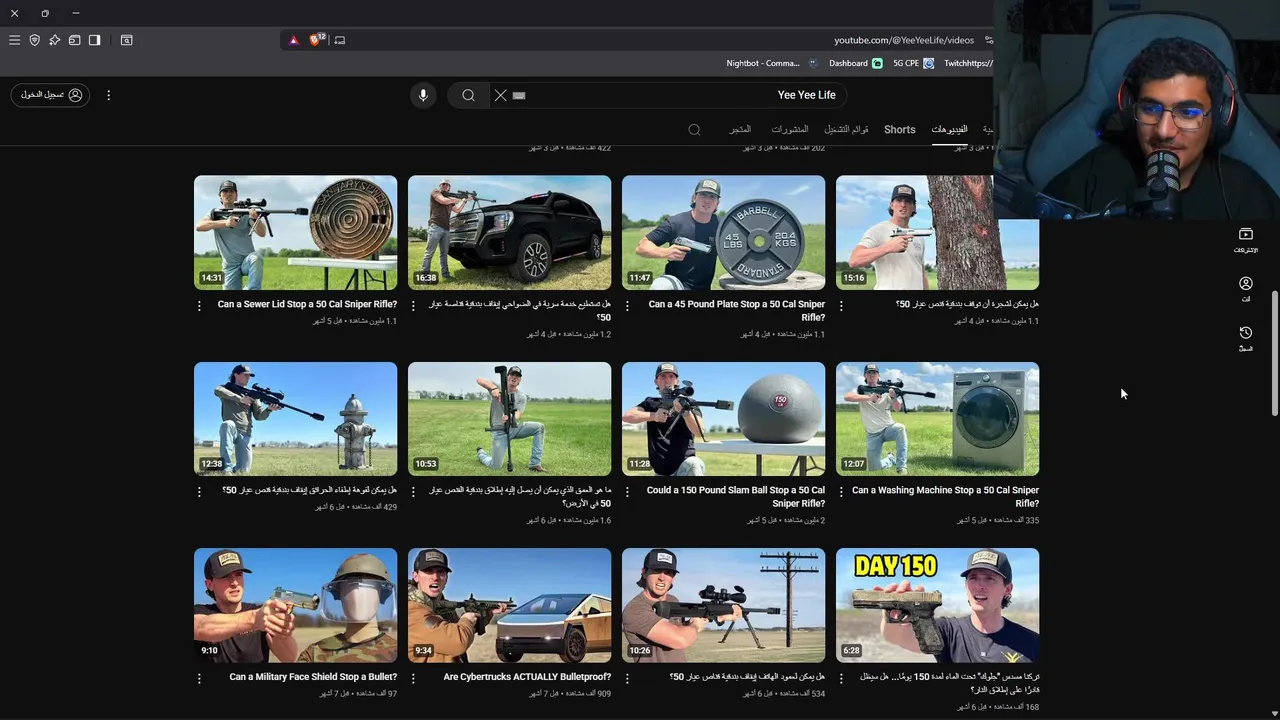
Task: Click the Brave VPN shield toolbar icon
Action: pos(34,40)
